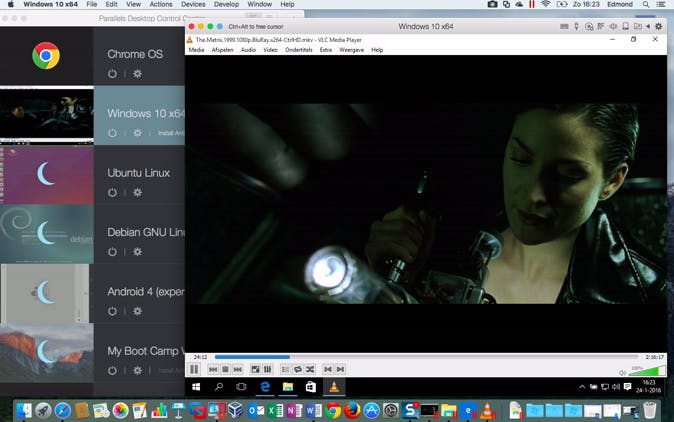Power on Android 4 virtual machine
This screenshot has width=674, height=422.
pos(112,311)
